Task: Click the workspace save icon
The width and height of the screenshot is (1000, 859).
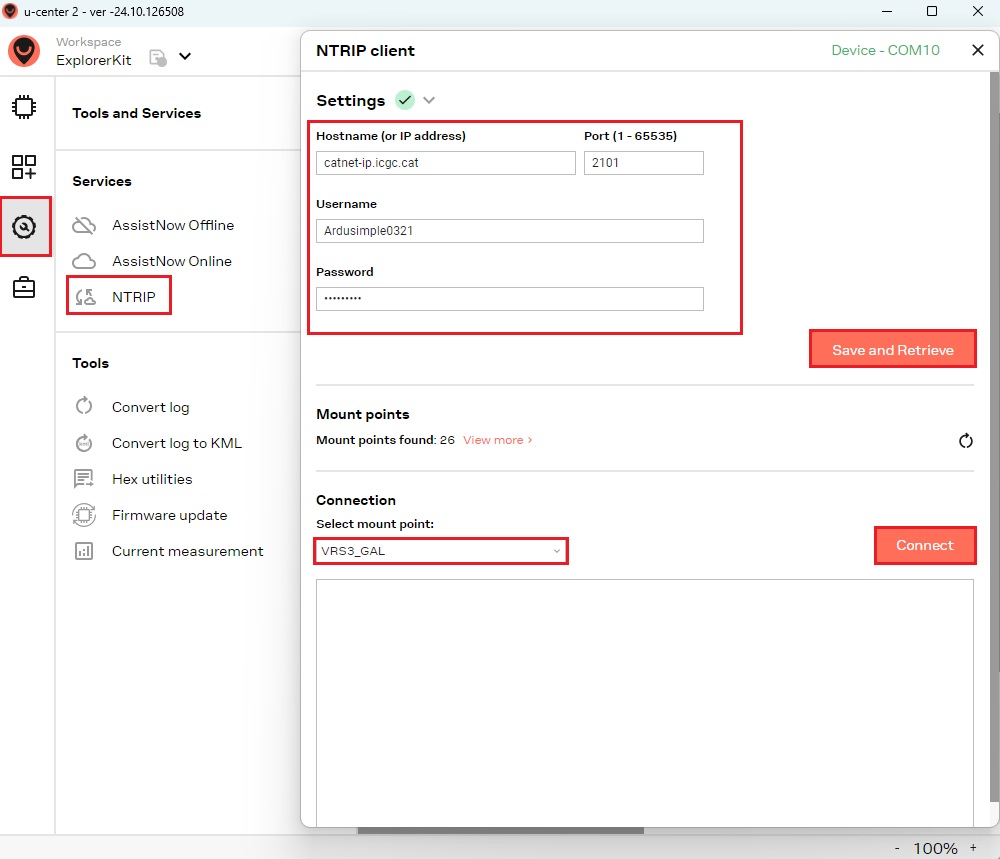Action: (x=158, y=57)
